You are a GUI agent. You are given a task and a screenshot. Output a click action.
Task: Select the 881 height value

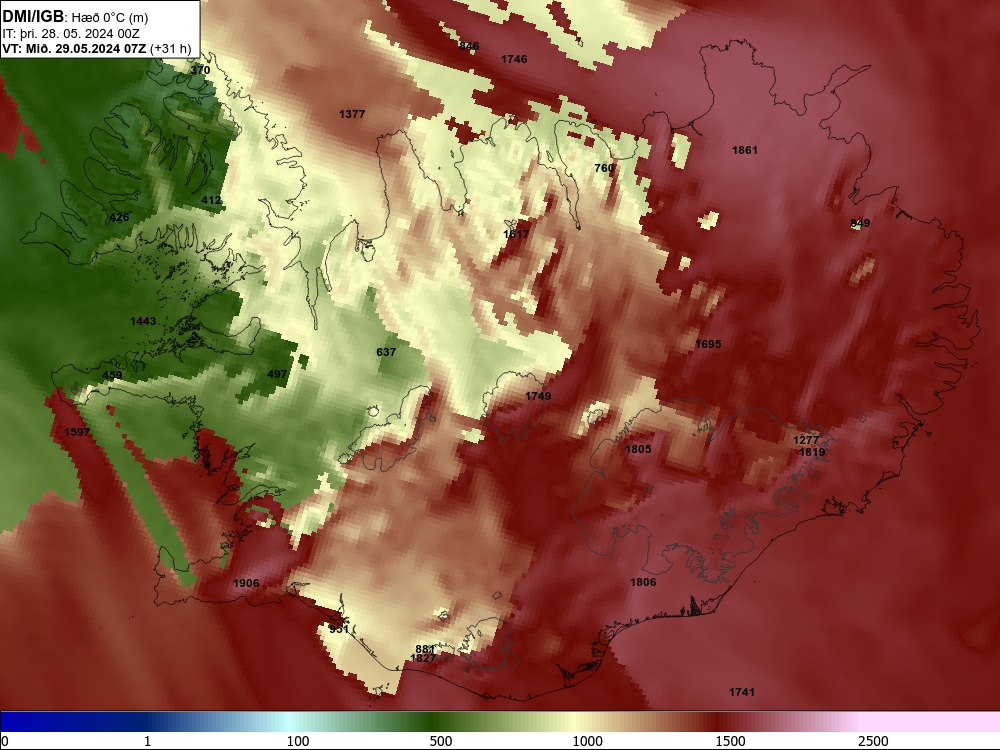click(x=425, y=650)
